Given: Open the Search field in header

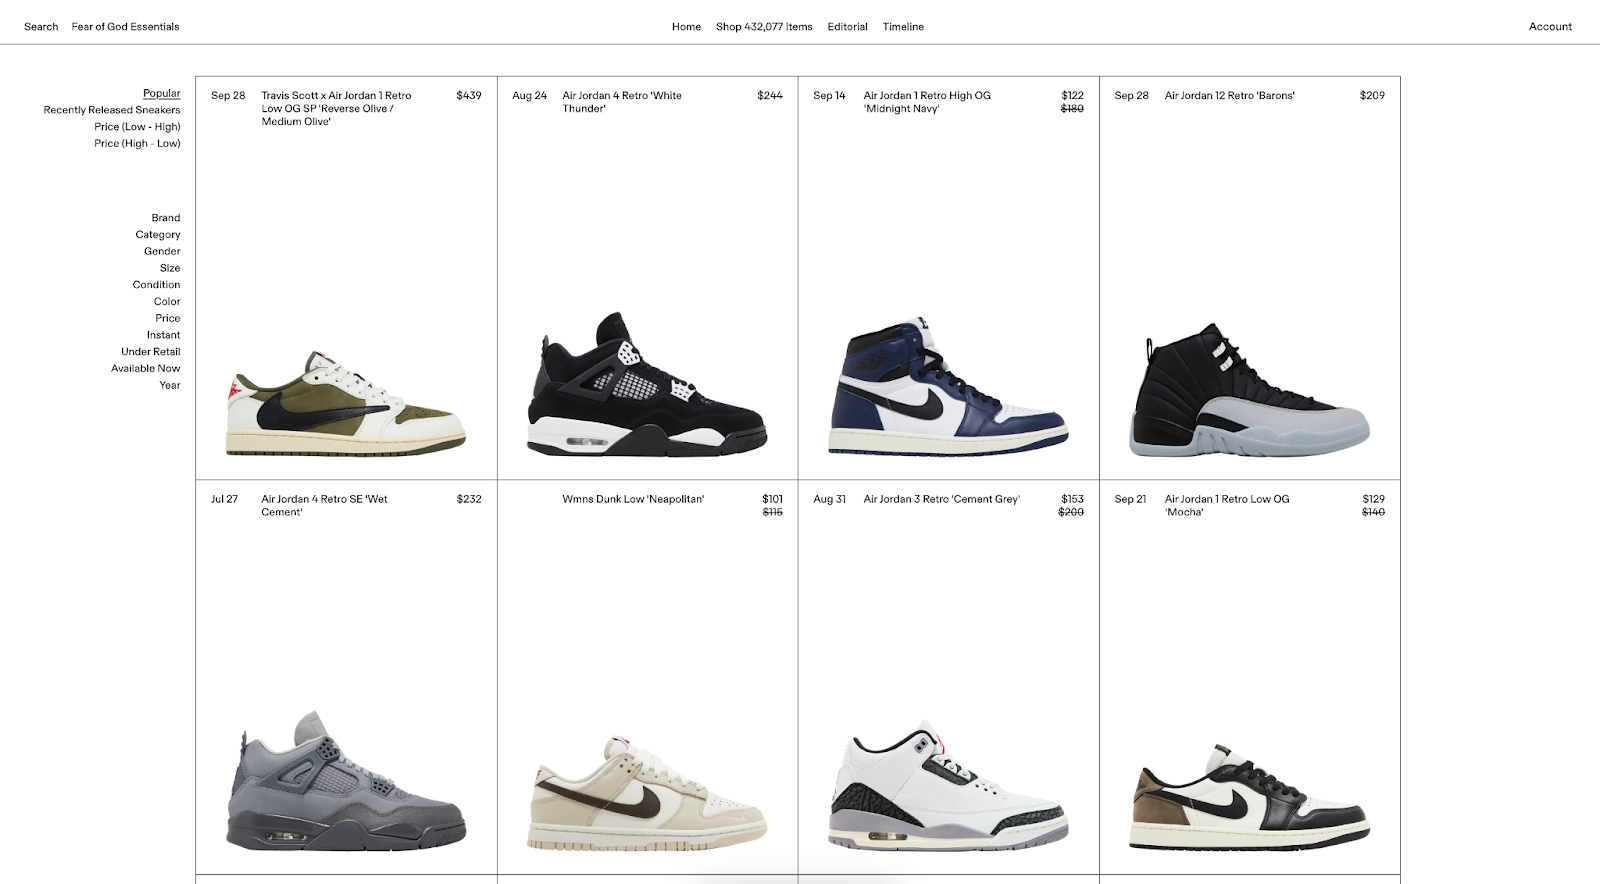Looking at the screenshot, I should tap(41, 27).
